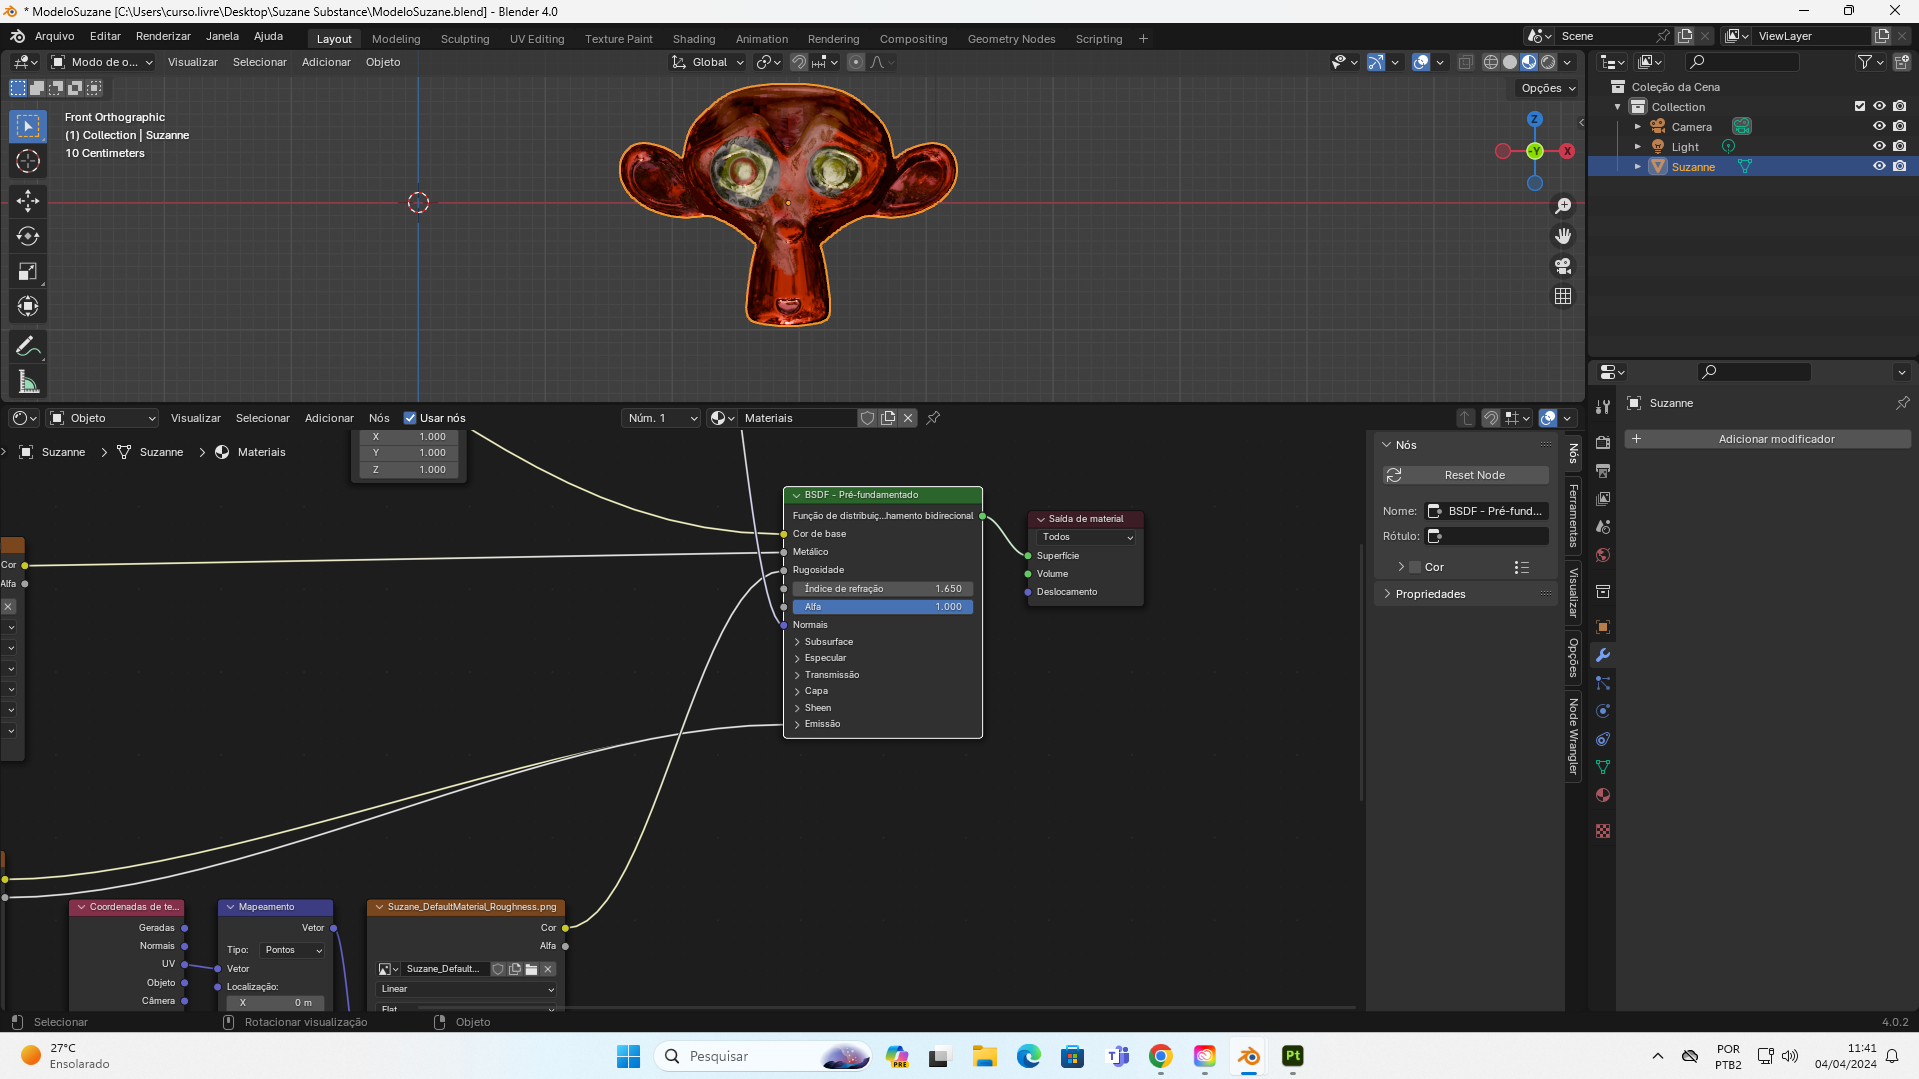Viewport: 1919px width, 1079px height.
Task: Expand Camera in the outliner
Action: click(x=1637, y=127)
